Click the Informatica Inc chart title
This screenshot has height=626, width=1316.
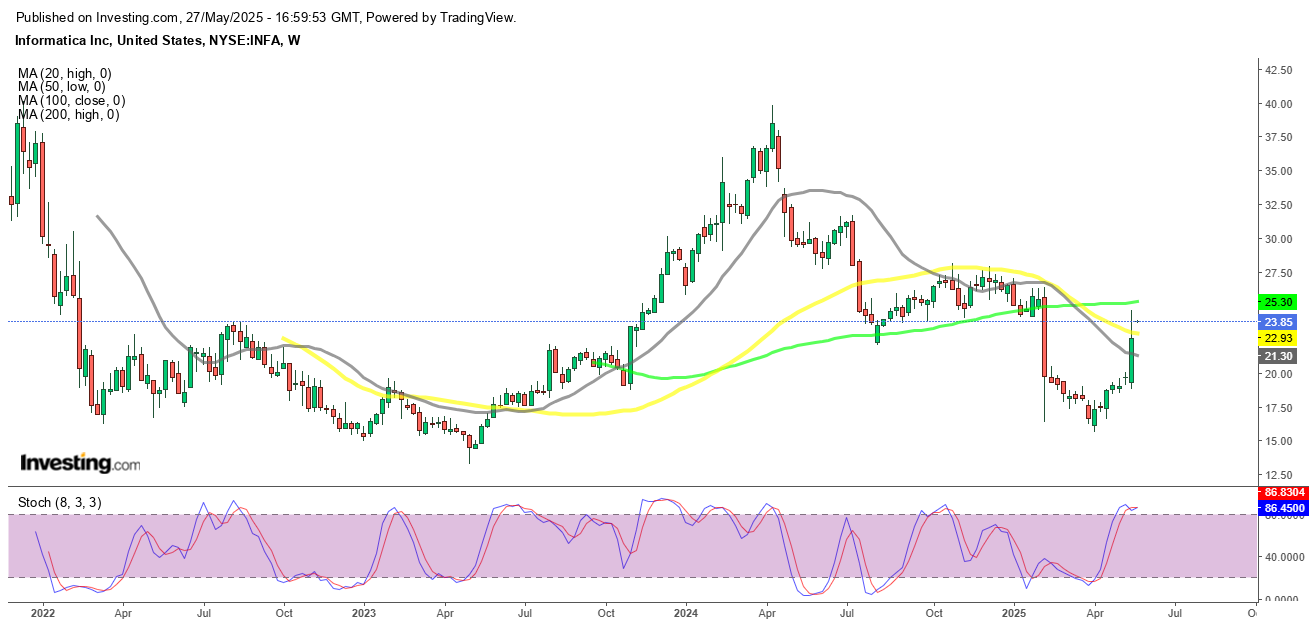pyautogui.click(x=157, y=41)
